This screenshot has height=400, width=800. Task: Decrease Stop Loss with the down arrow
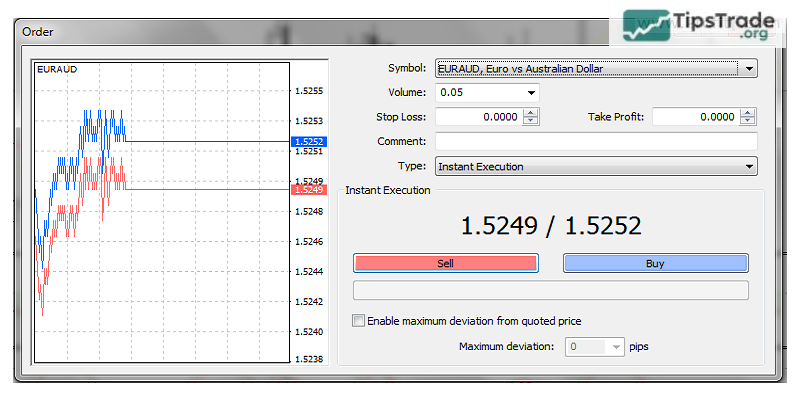point(530,121)
